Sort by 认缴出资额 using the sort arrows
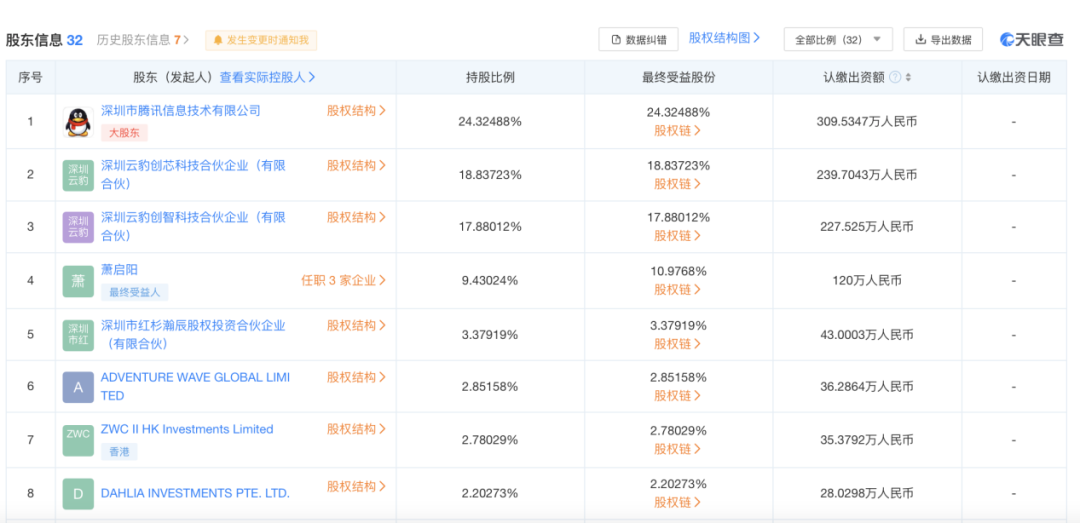The height and width of the screenshot is (523, 1080). point(908,77)
